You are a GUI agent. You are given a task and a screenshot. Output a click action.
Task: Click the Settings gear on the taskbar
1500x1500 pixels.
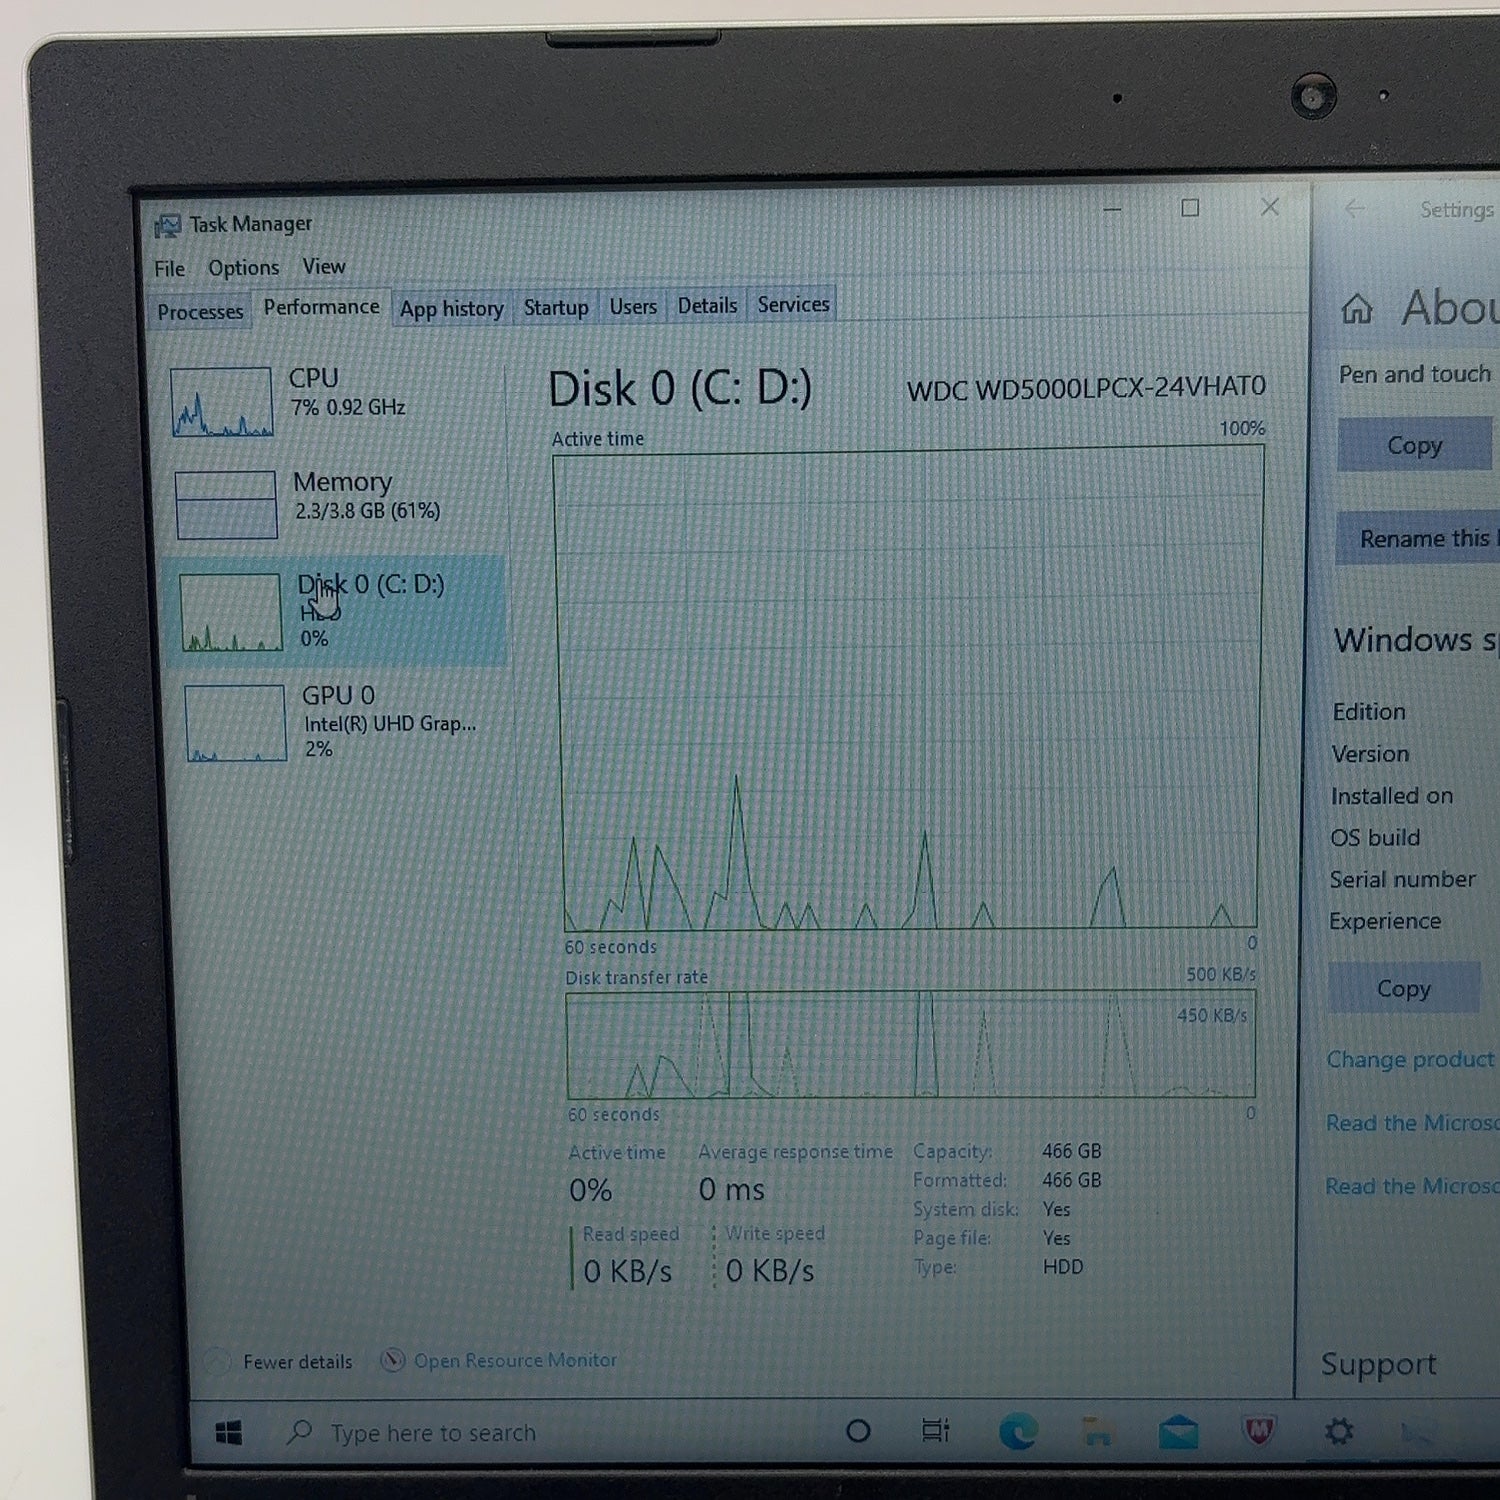(1340, 1431)
